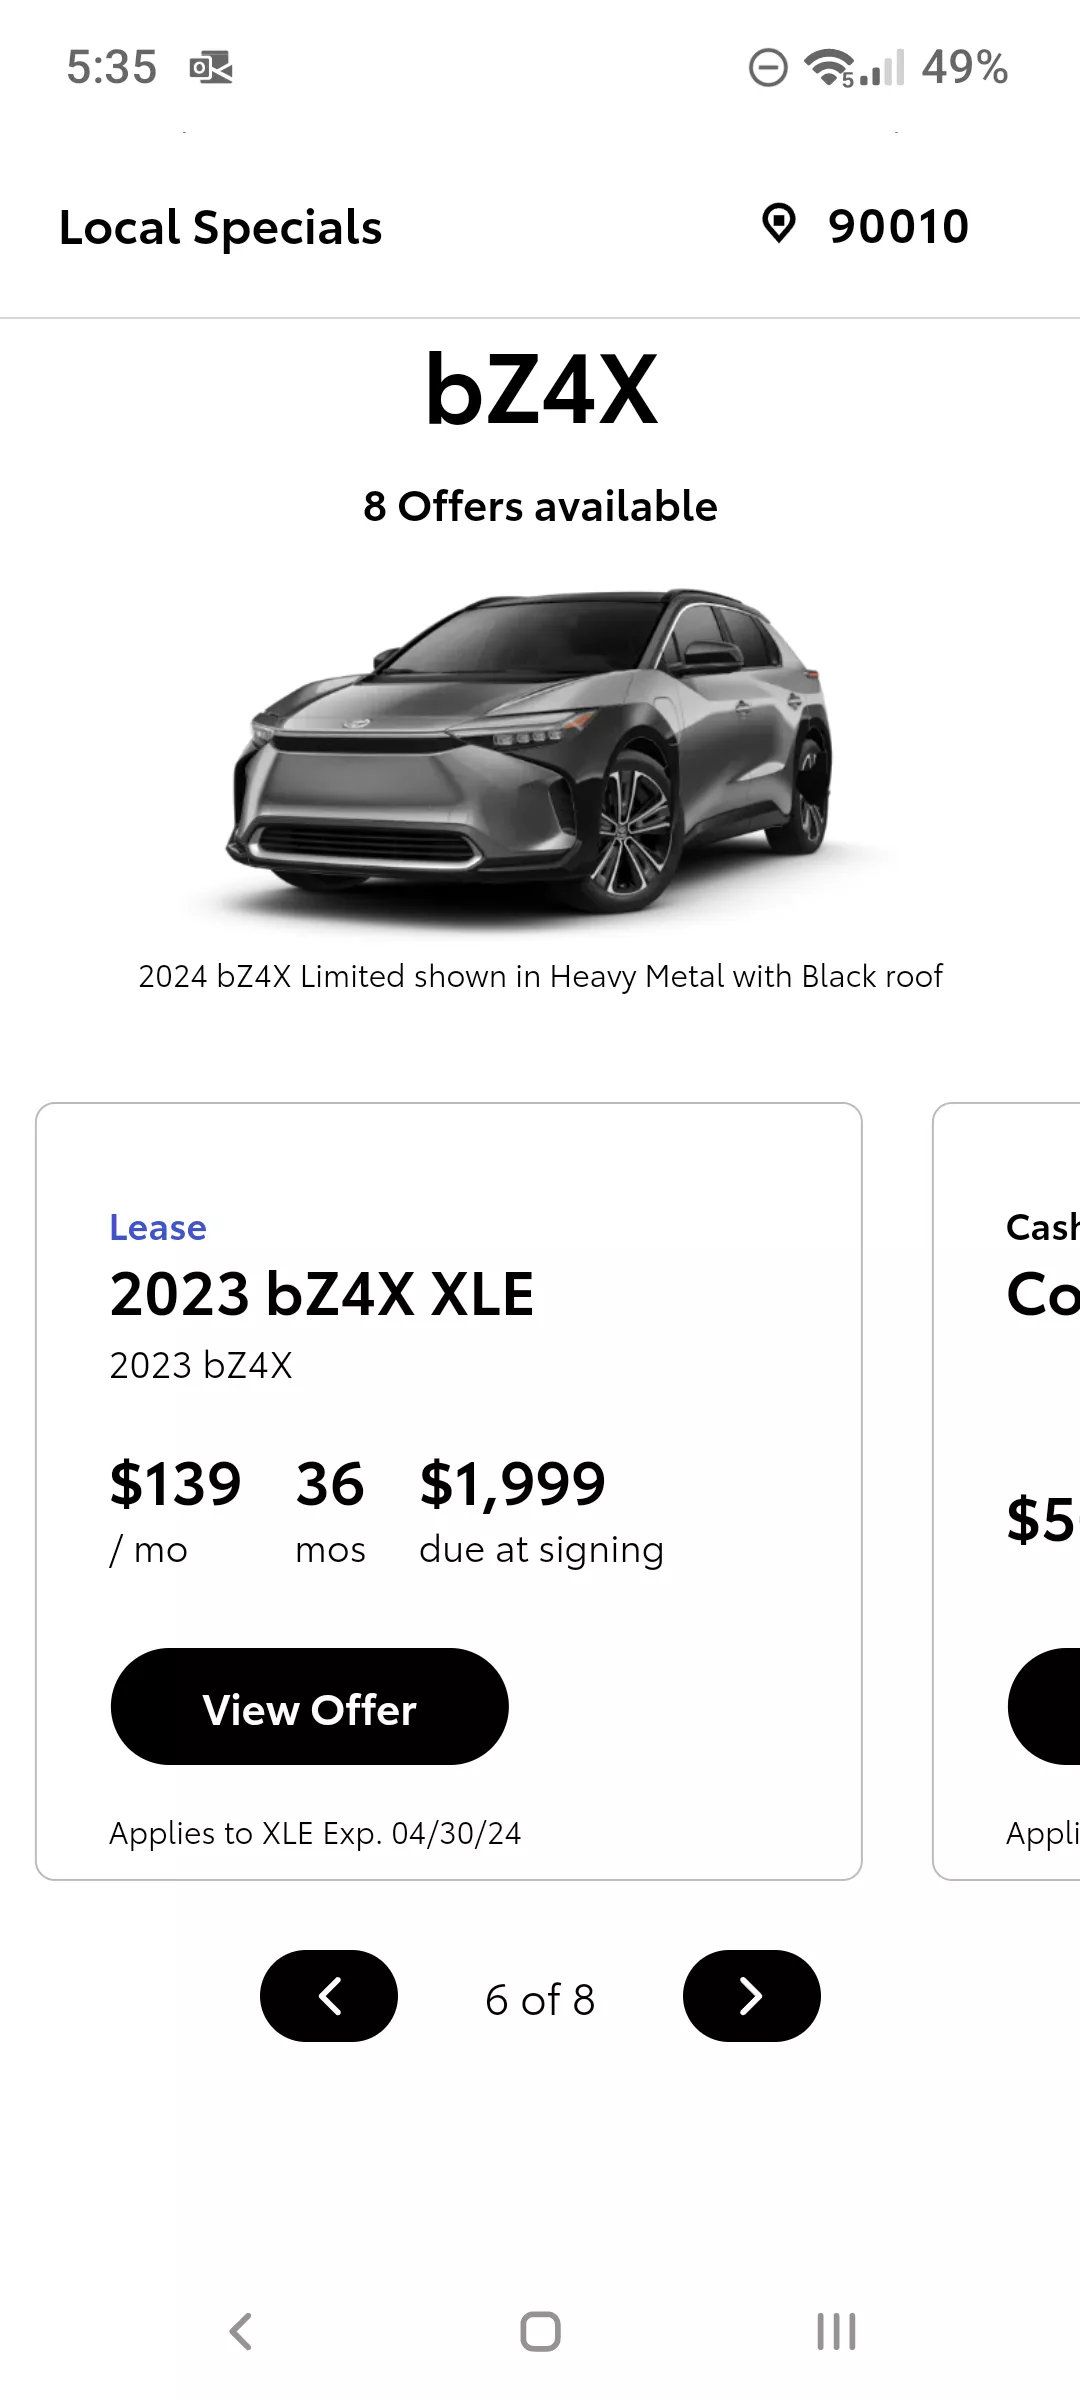The width and height of the screenshot is (1080, 2400).
Task: Tap the Outlook notification icon
Action: [211, 68]
